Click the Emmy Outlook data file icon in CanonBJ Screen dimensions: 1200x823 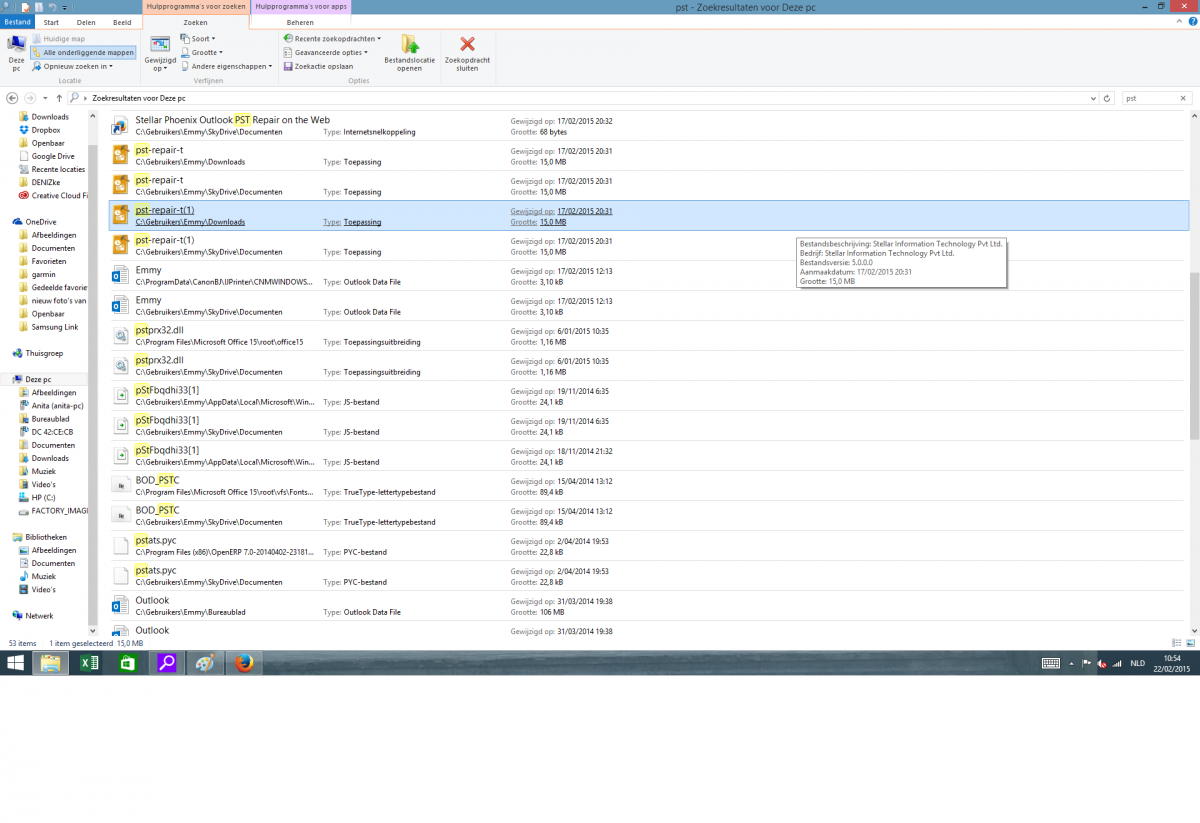click(120, 276)
